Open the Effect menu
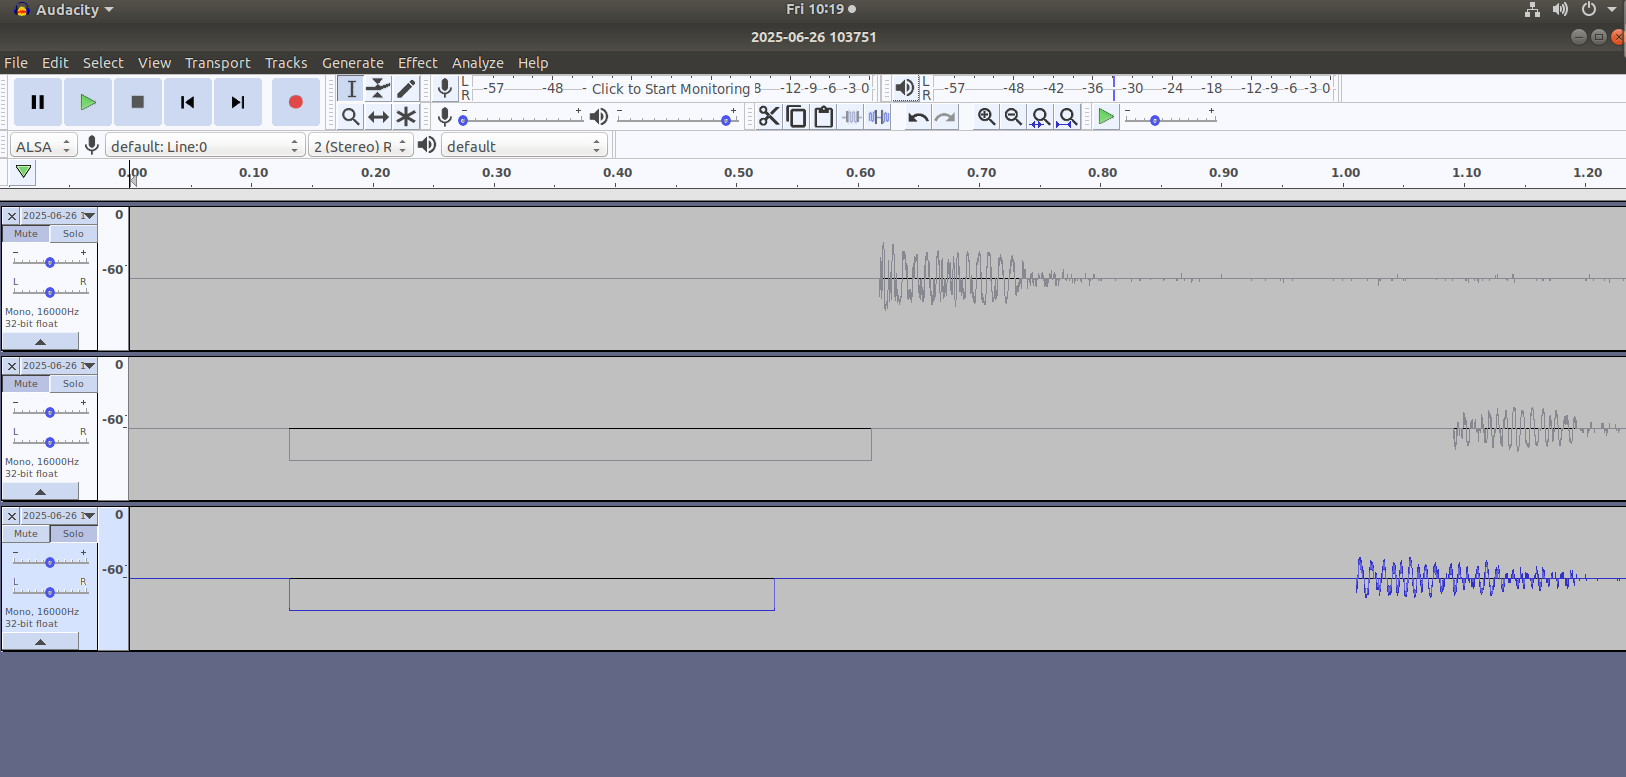Viewport: 1626px width, 777px height. click(418, 62)
